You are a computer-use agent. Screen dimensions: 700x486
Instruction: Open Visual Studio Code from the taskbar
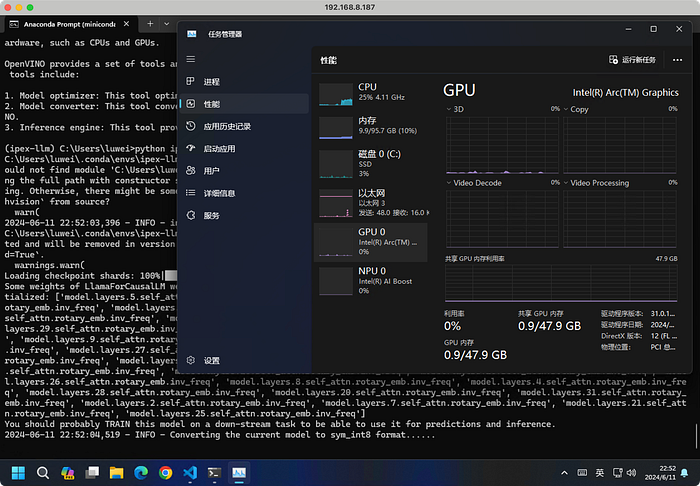point(190,473)
